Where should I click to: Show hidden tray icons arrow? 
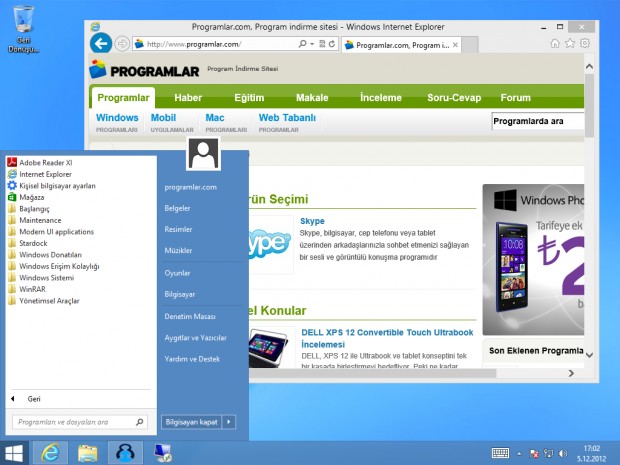[x=519, y=454]
